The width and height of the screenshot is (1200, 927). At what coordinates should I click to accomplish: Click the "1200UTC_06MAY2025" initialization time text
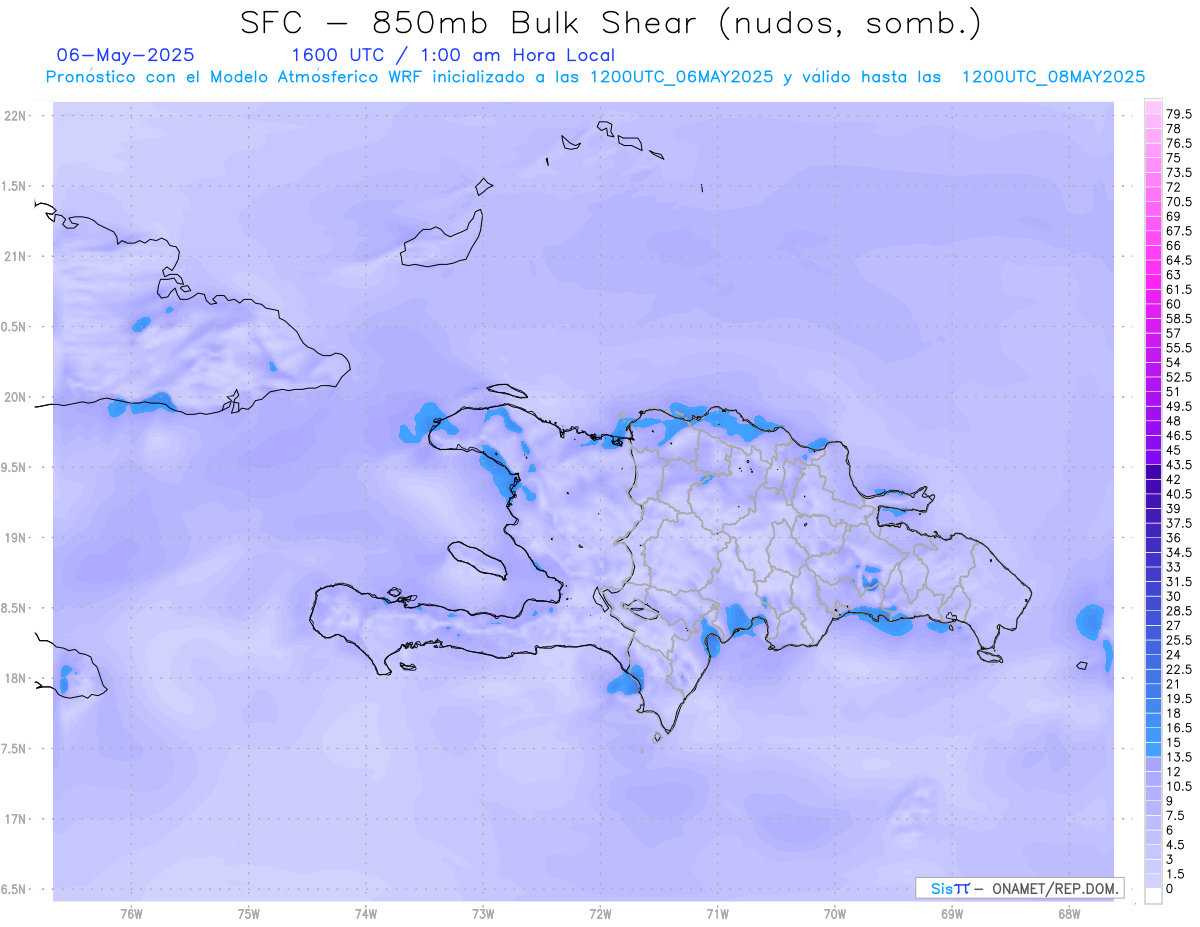[x=681, y=77]
